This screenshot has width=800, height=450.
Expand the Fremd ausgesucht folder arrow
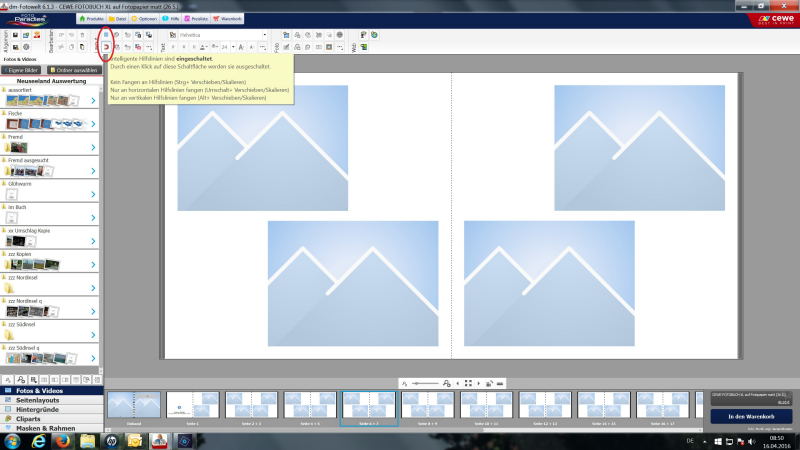coord(93,171)
